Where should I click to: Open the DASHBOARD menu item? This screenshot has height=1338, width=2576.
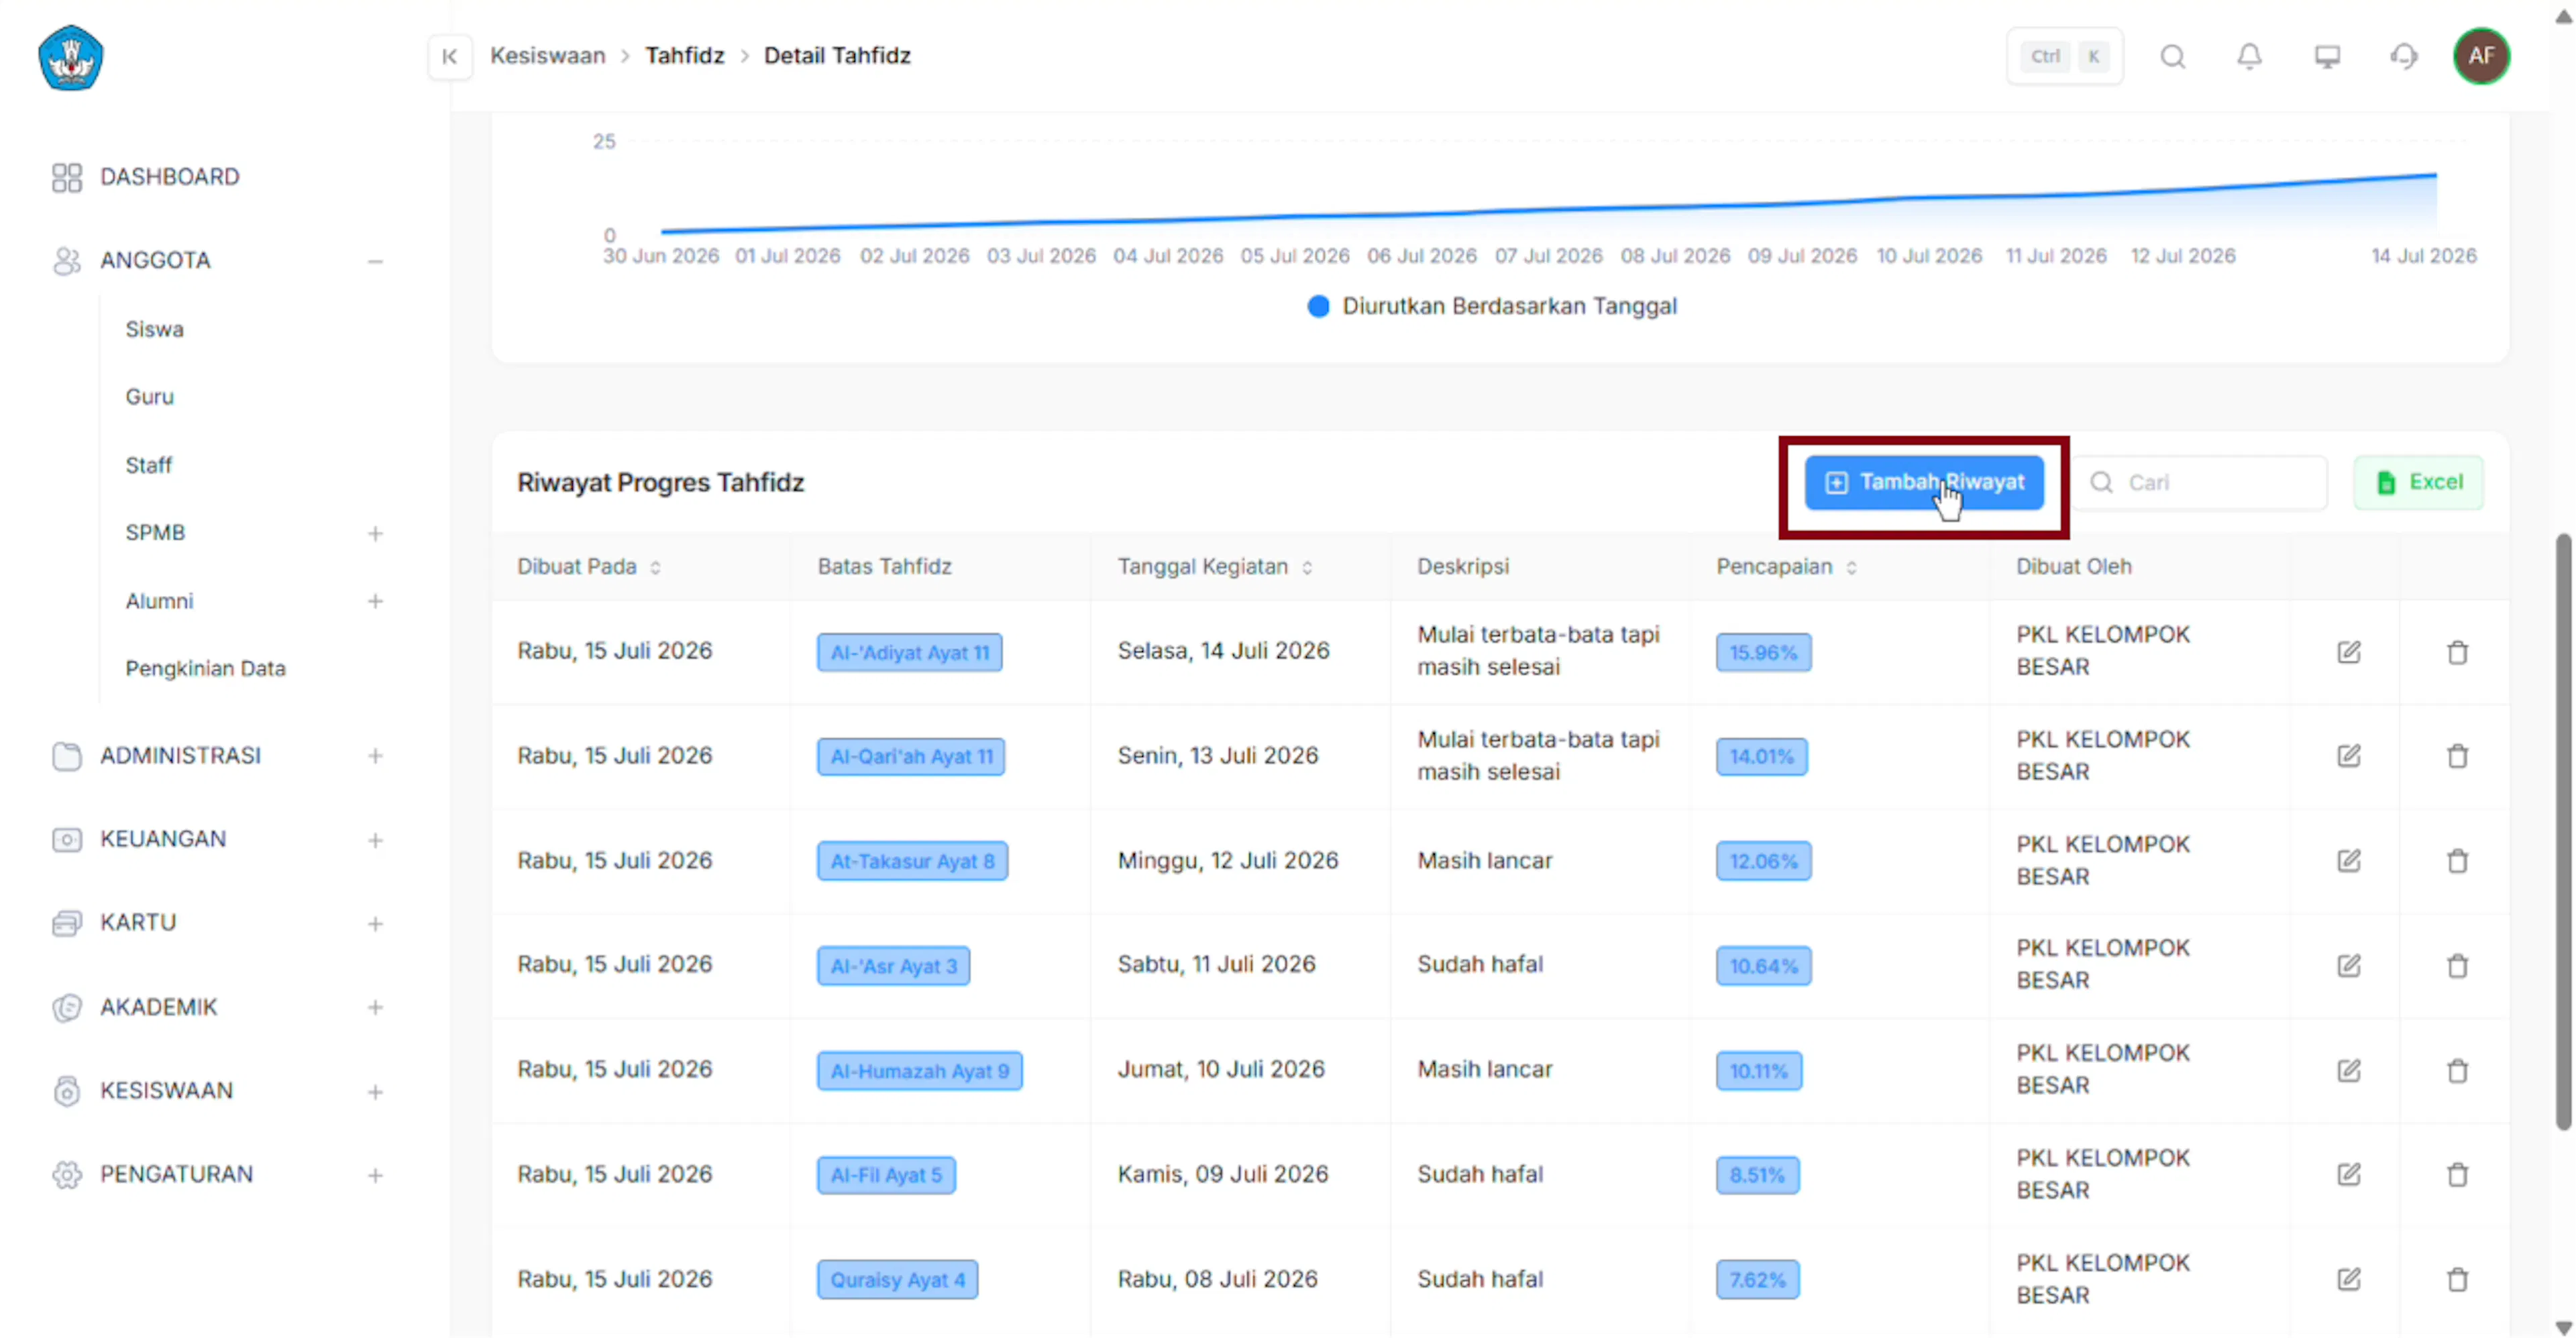[169, 177]
